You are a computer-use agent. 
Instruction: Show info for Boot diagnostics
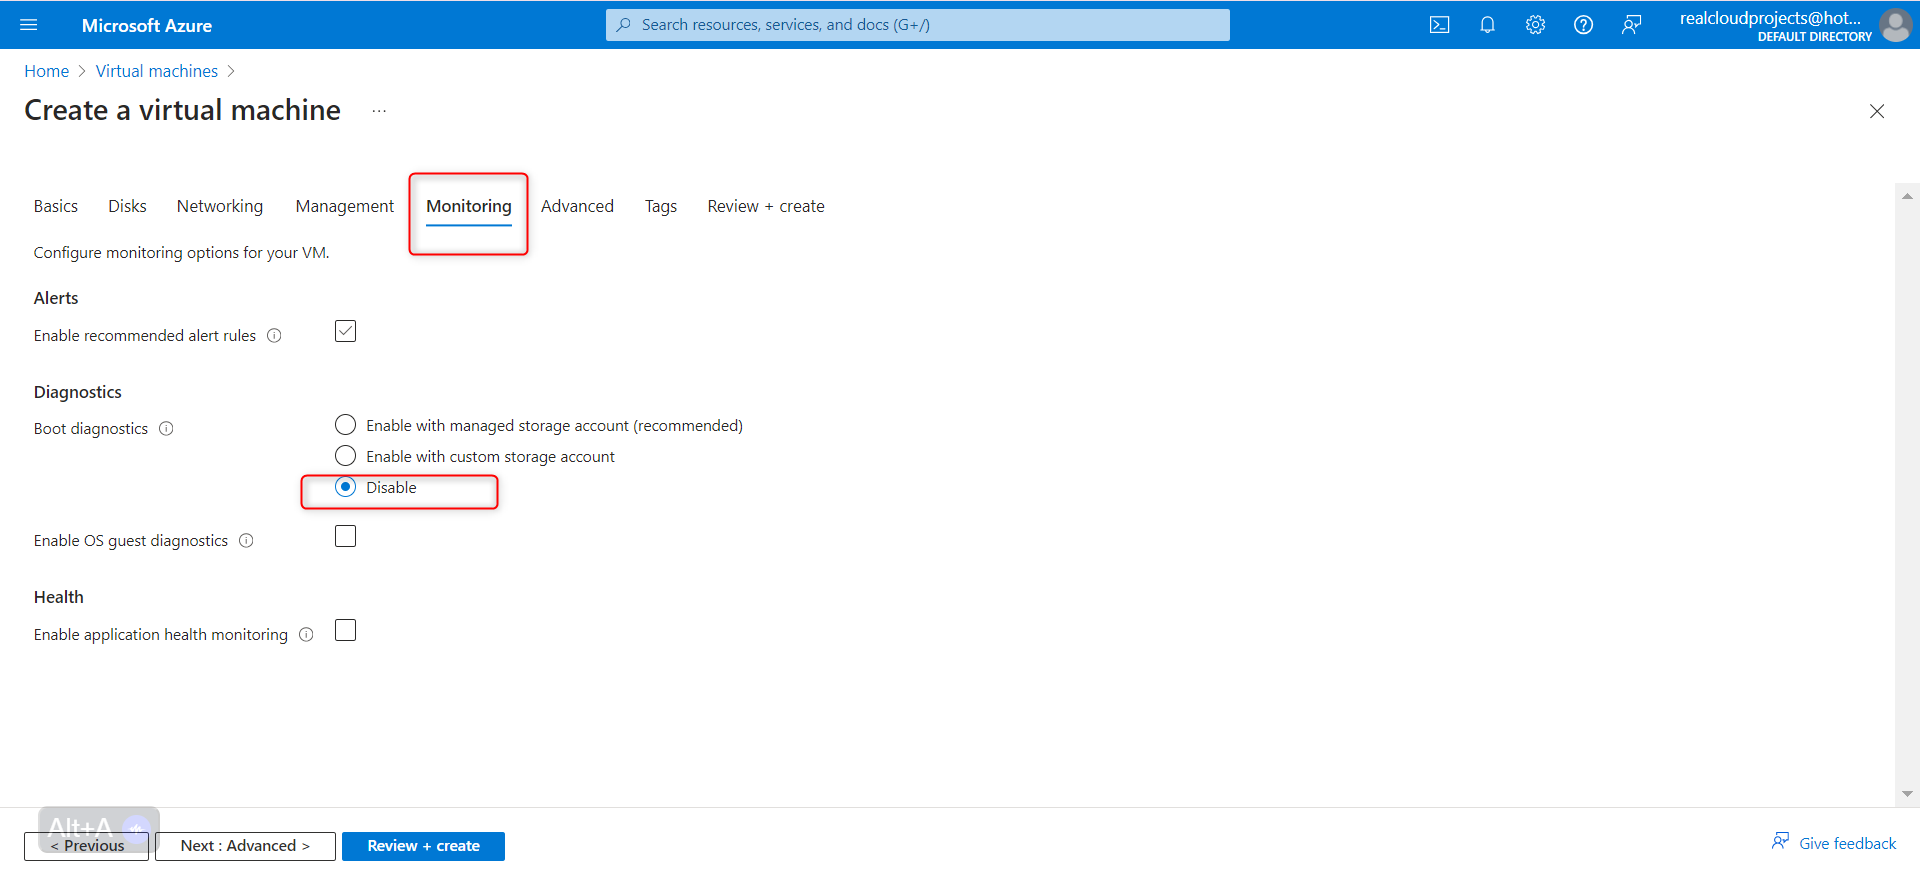[166, 429]
